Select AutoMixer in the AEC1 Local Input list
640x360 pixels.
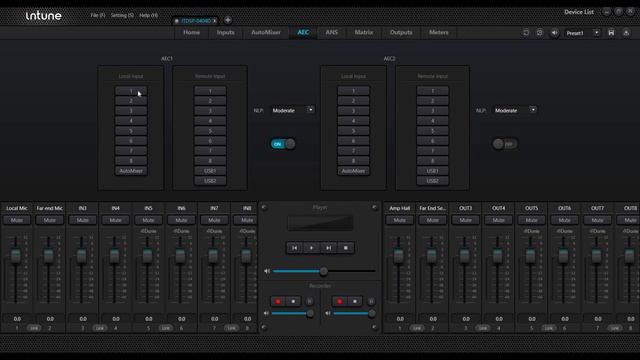tap(131, 171)
